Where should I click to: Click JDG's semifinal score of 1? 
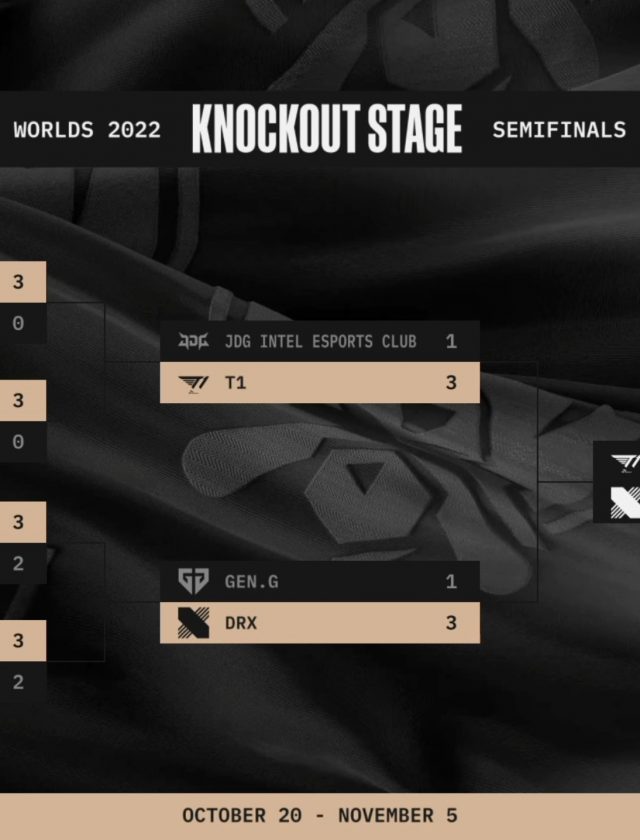[x=451, y=342]
